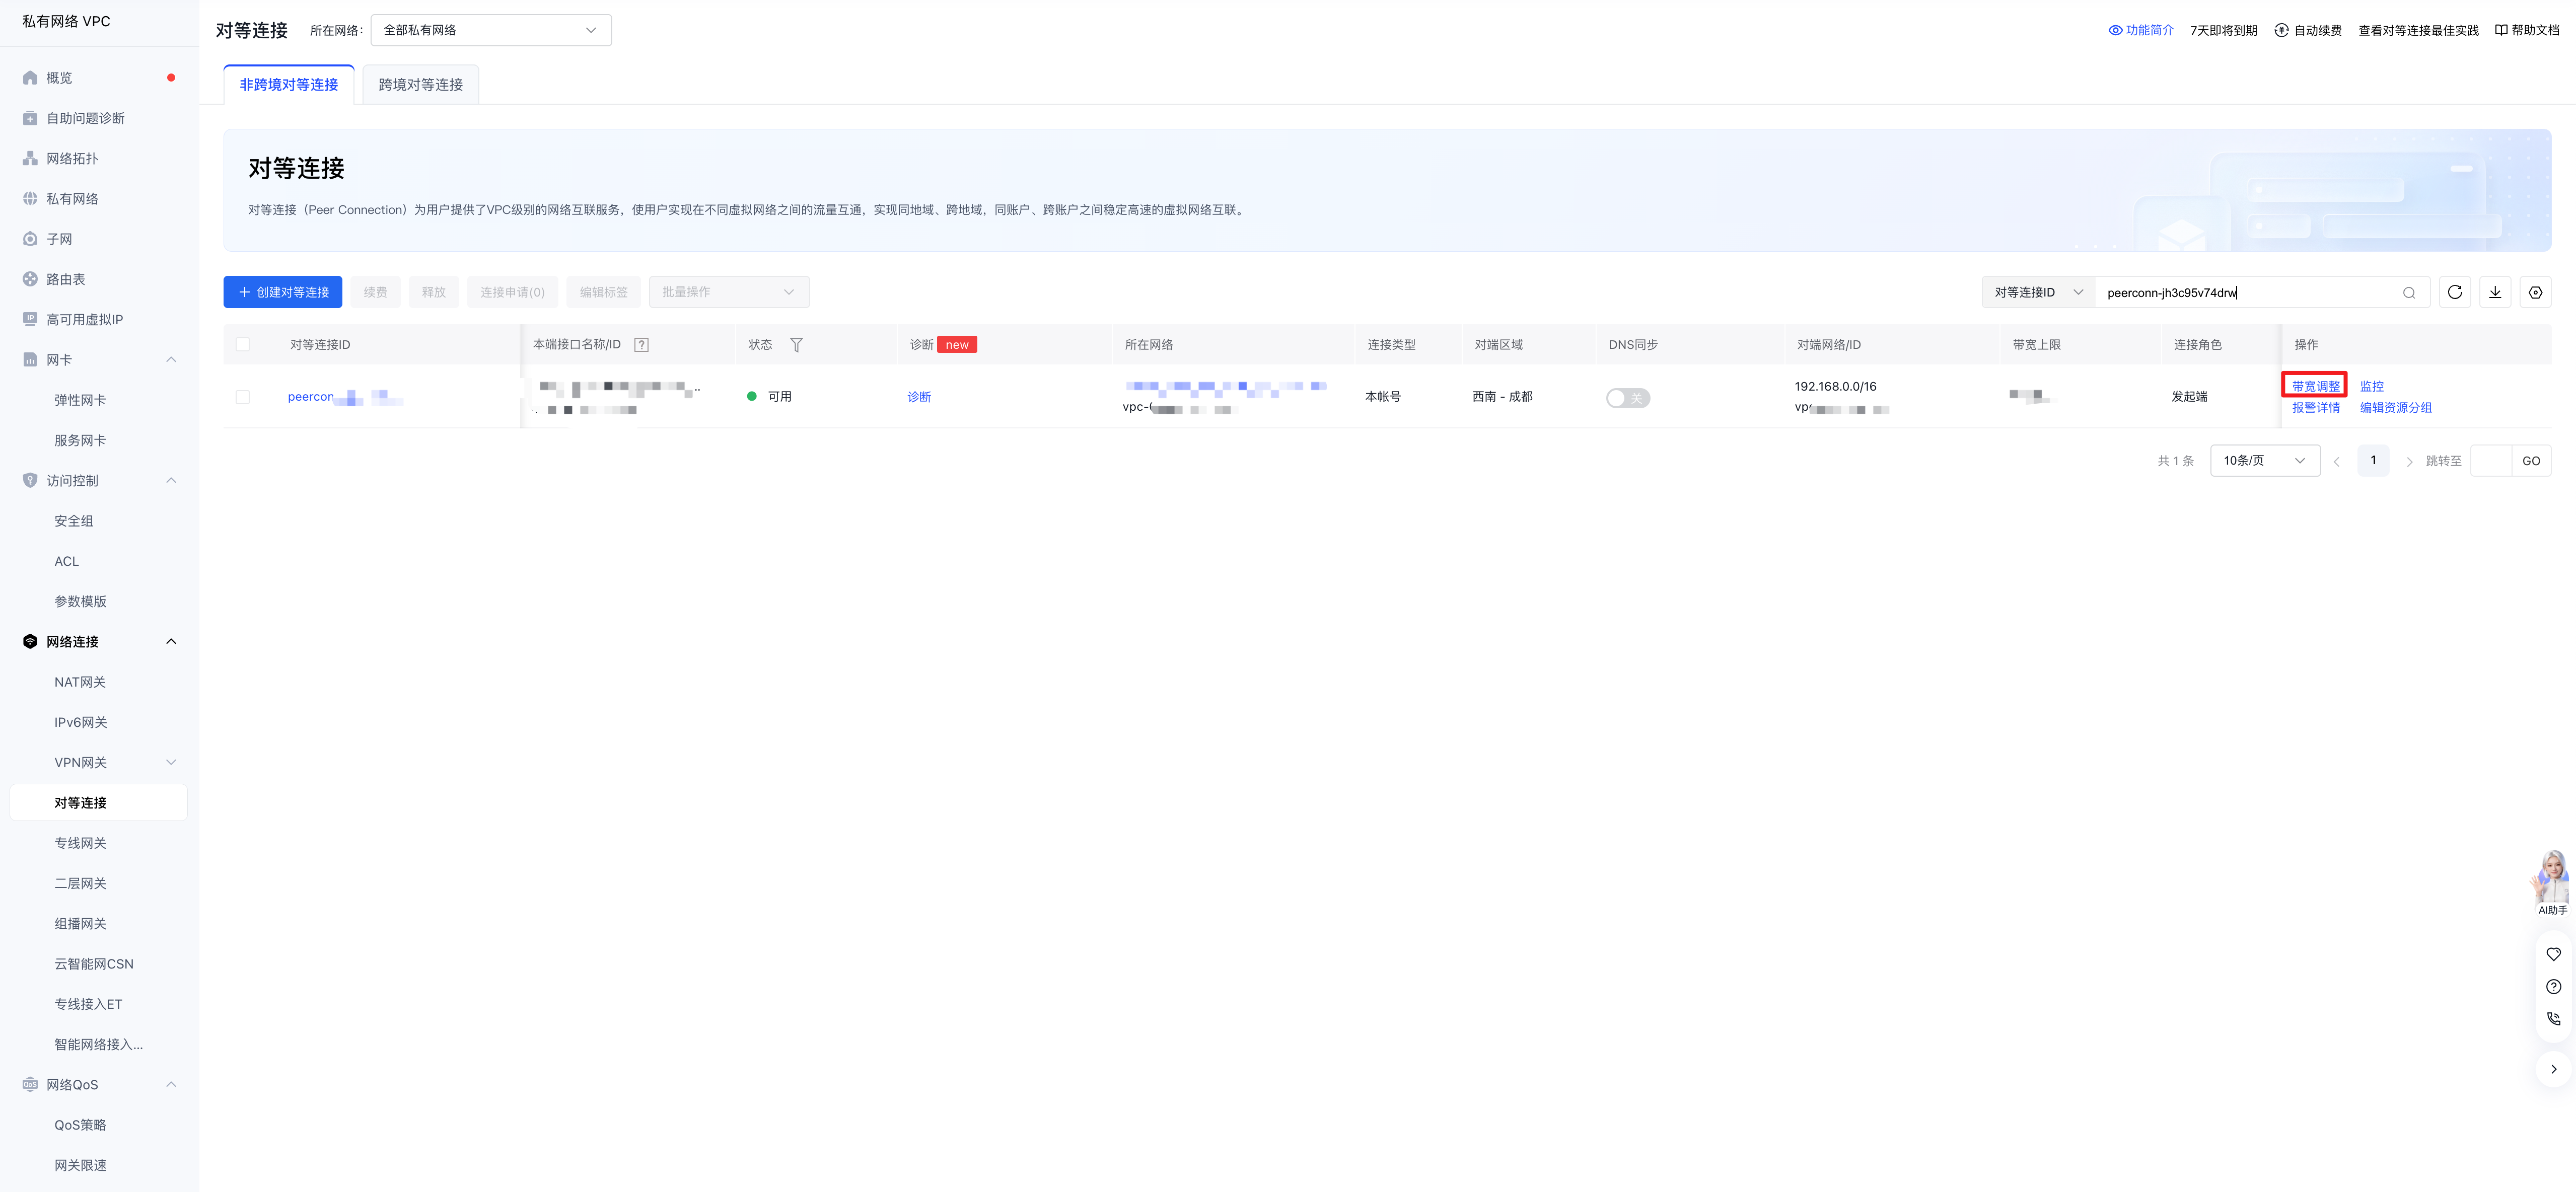Click 编辑资源分组 link
This screenshot has height=1192, width=2576.
(x=2396, y=408)
